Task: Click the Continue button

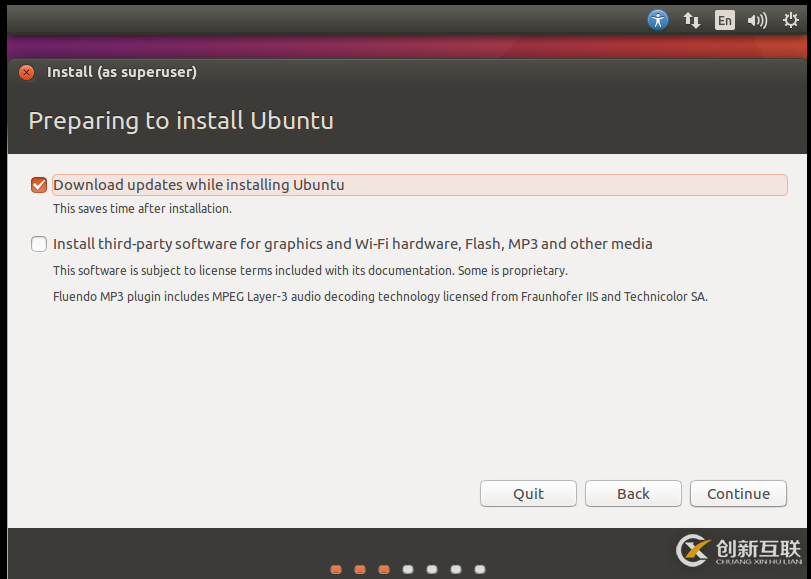Action: tap(738, 493)
